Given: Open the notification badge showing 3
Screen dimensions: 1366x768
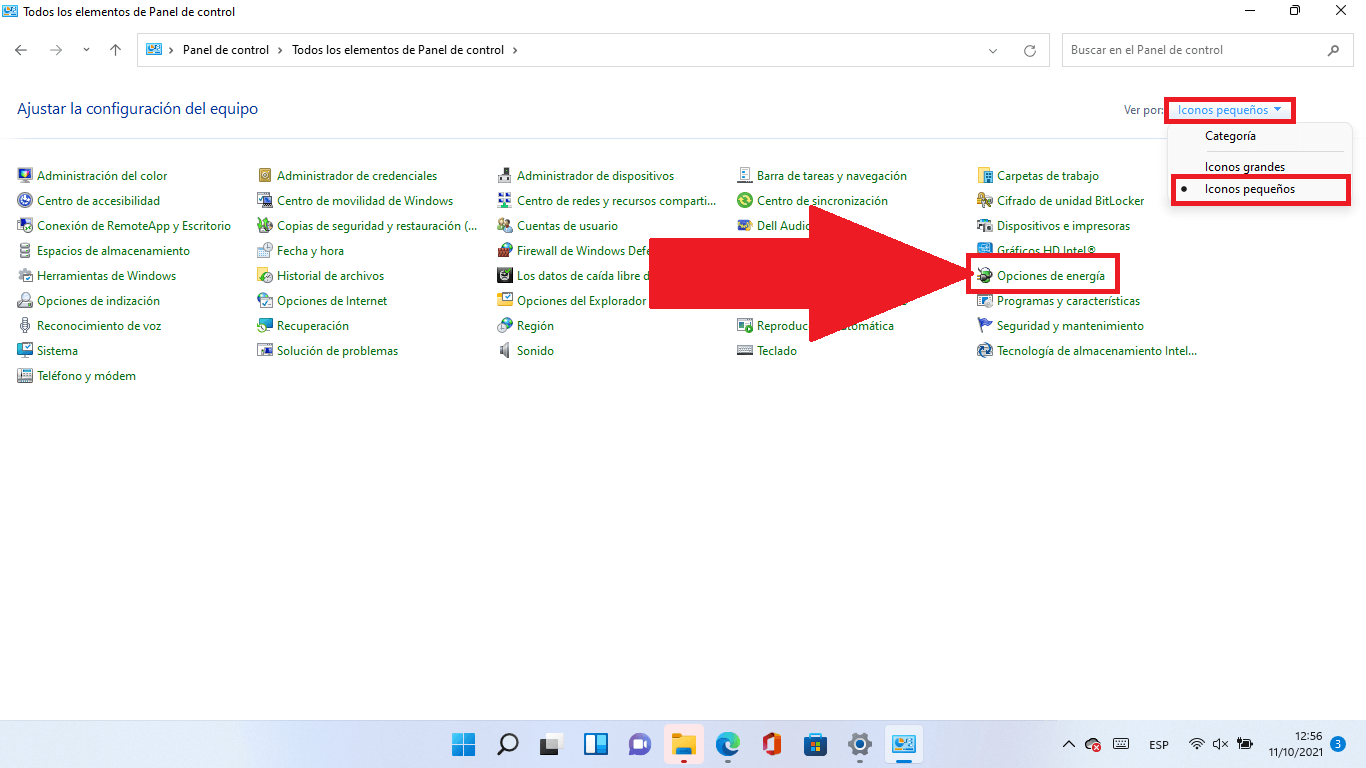Looking at the screenshot, I should (x=1338, y=744).
